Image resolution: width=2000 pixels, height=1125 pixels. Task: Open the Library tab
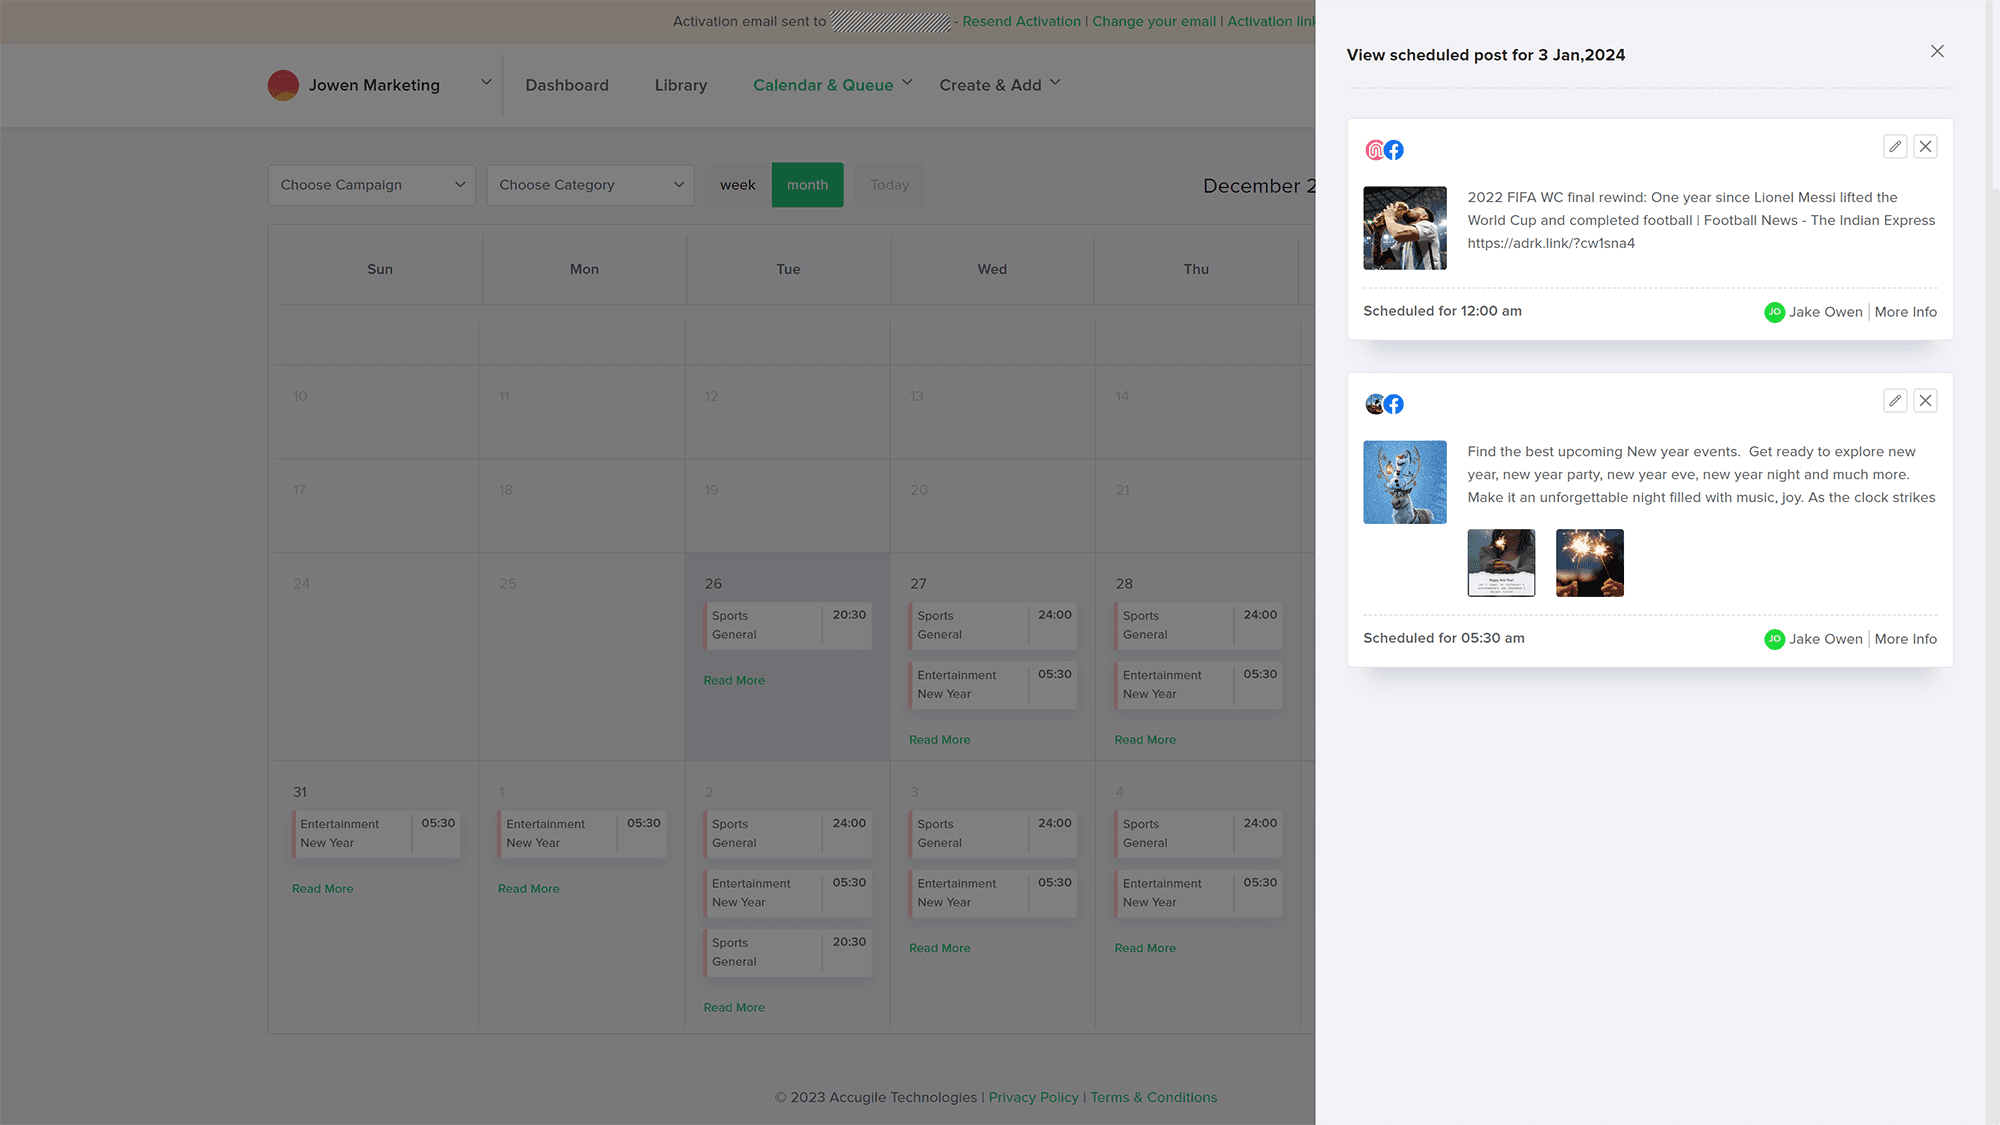tap(681, 85)
